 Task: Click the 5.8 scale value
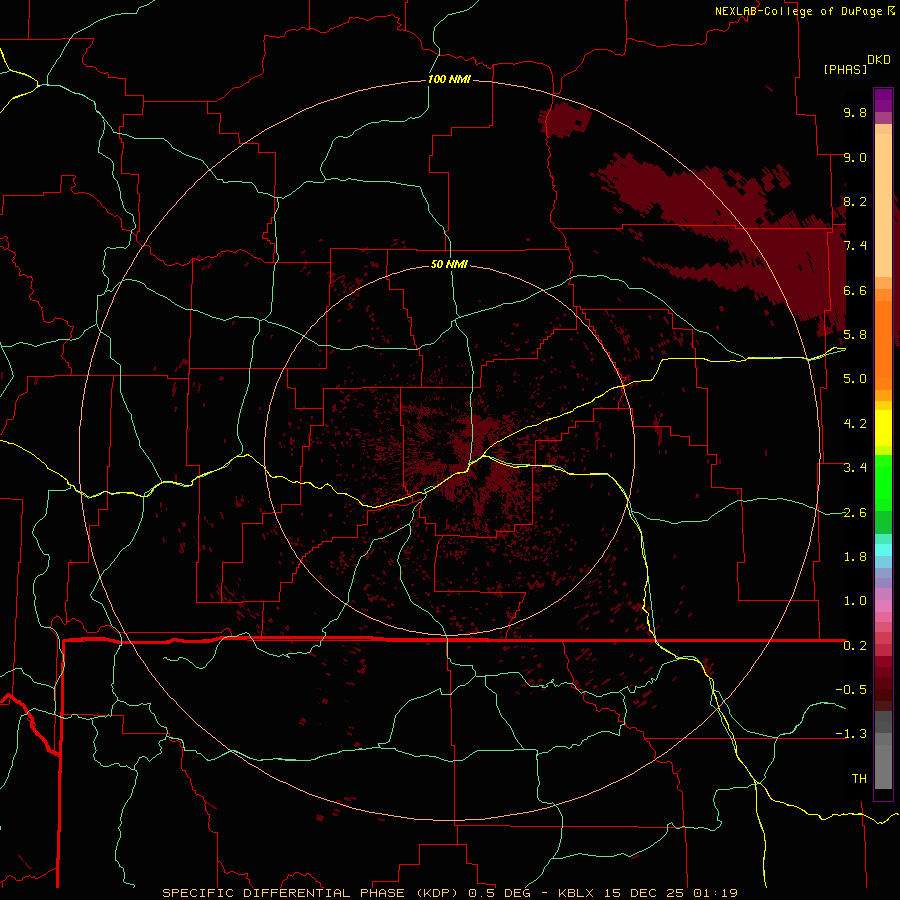(855, 335)
